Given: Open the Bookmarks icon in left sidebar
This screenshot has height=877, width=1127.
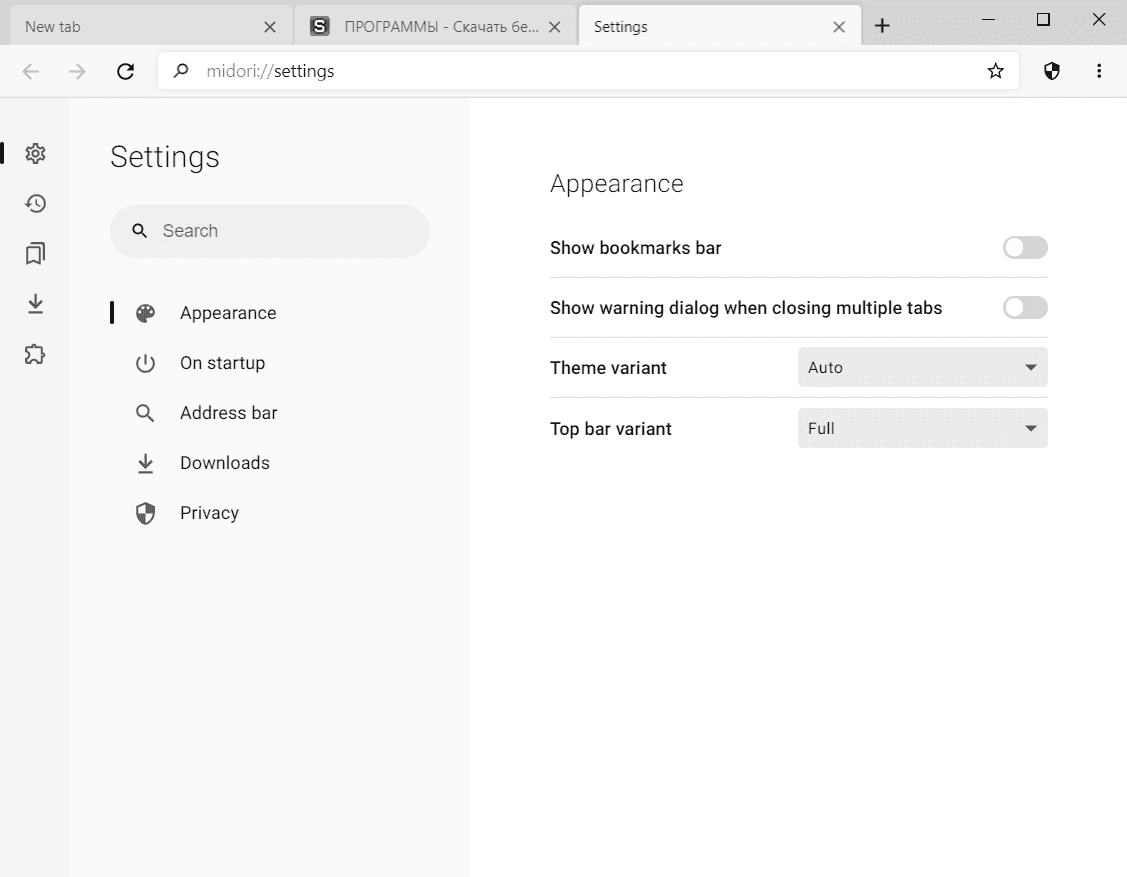Looking at the screenshot, I should point(35,254).
